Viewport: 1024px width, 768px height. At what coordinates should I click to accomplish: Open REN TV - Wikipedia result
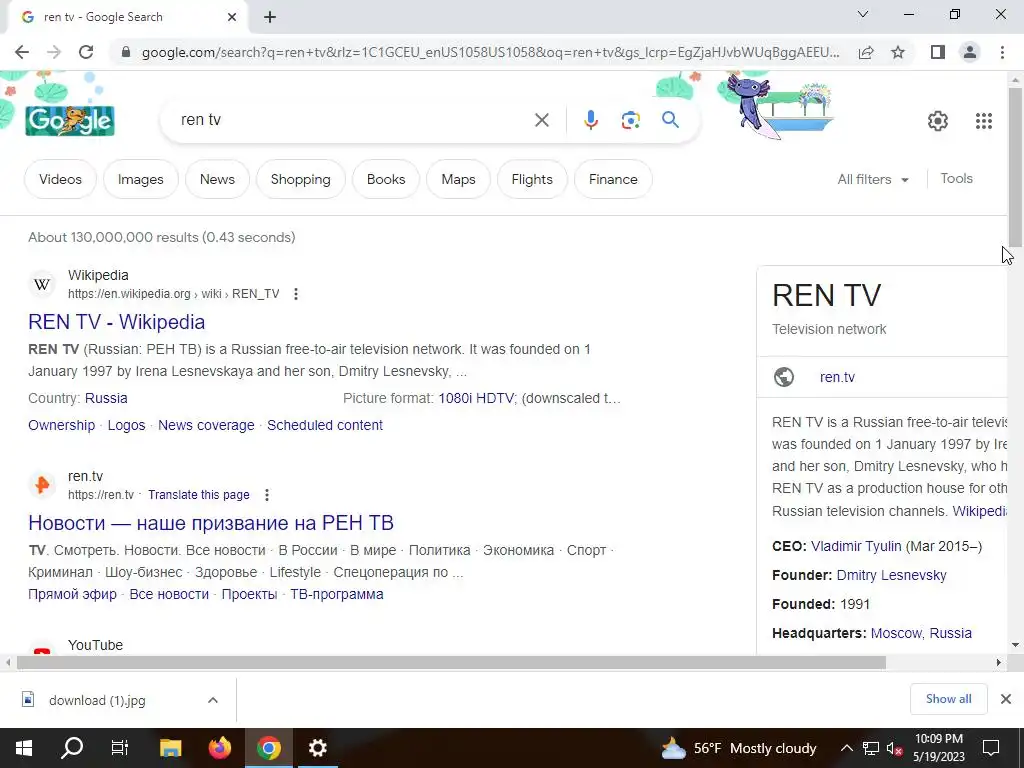[116, 322]
